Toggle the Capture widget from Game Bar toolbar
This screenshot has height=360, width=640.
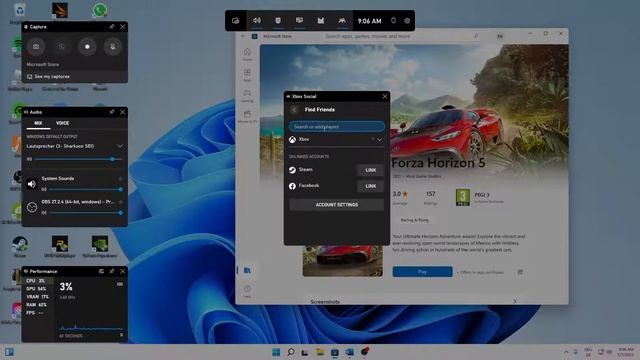coord(278,20)
